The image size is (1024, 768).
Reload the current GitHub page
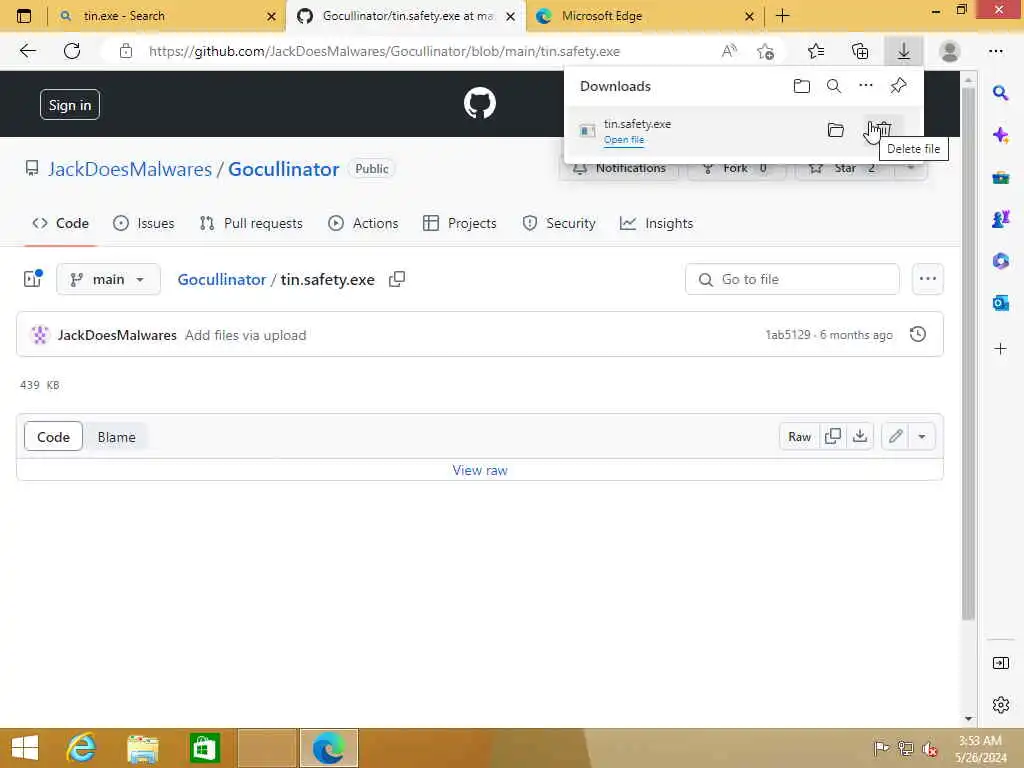click(72, 51)
